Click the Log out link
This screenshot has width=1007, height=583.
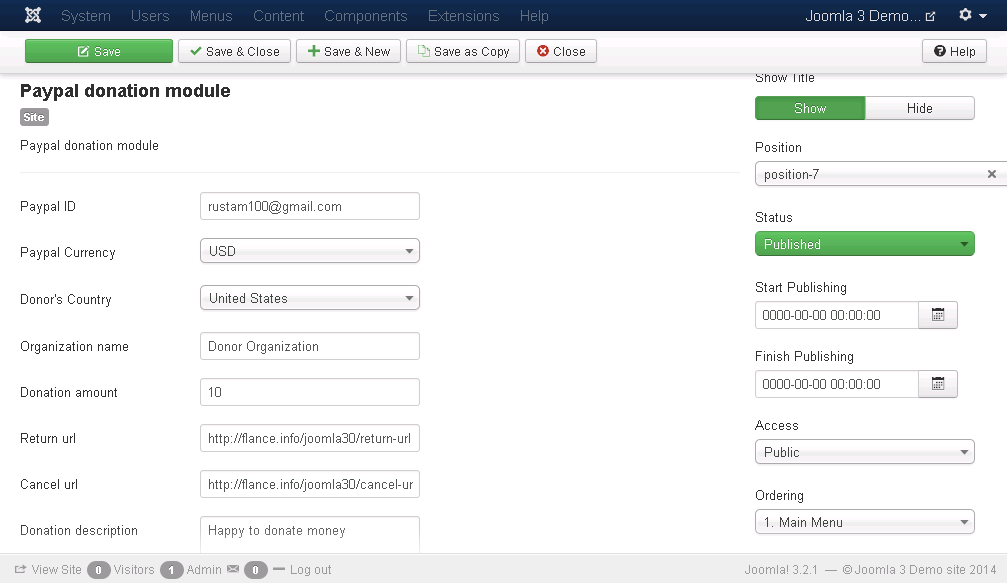[310, 570]
